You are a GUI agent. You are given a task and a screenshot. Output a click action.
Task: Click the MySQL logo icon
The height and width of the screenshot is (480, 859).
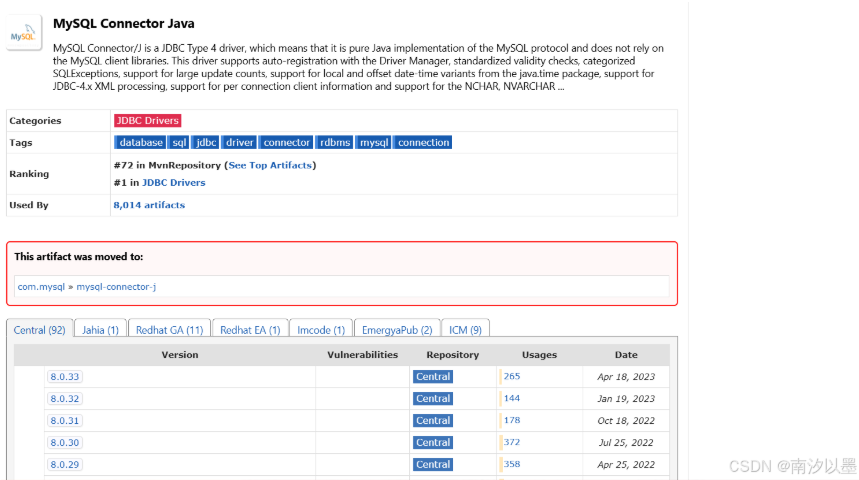[x=25, y=33]
